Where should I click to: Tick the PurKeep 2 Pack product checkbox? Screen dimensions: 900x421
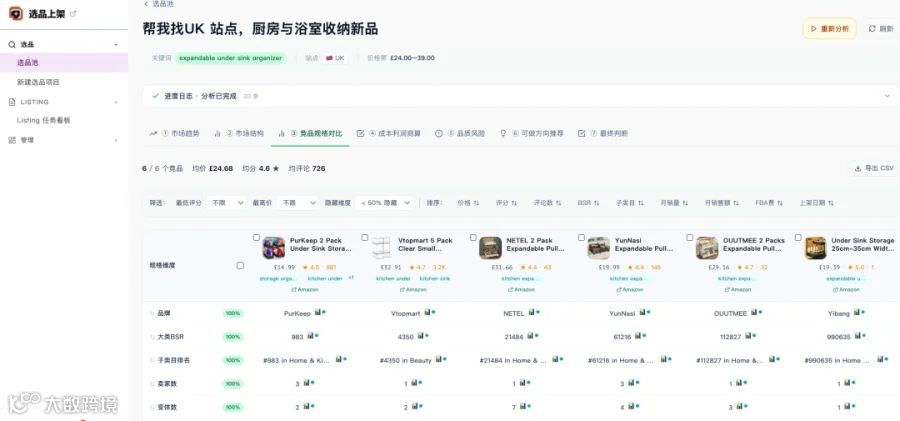257,237
